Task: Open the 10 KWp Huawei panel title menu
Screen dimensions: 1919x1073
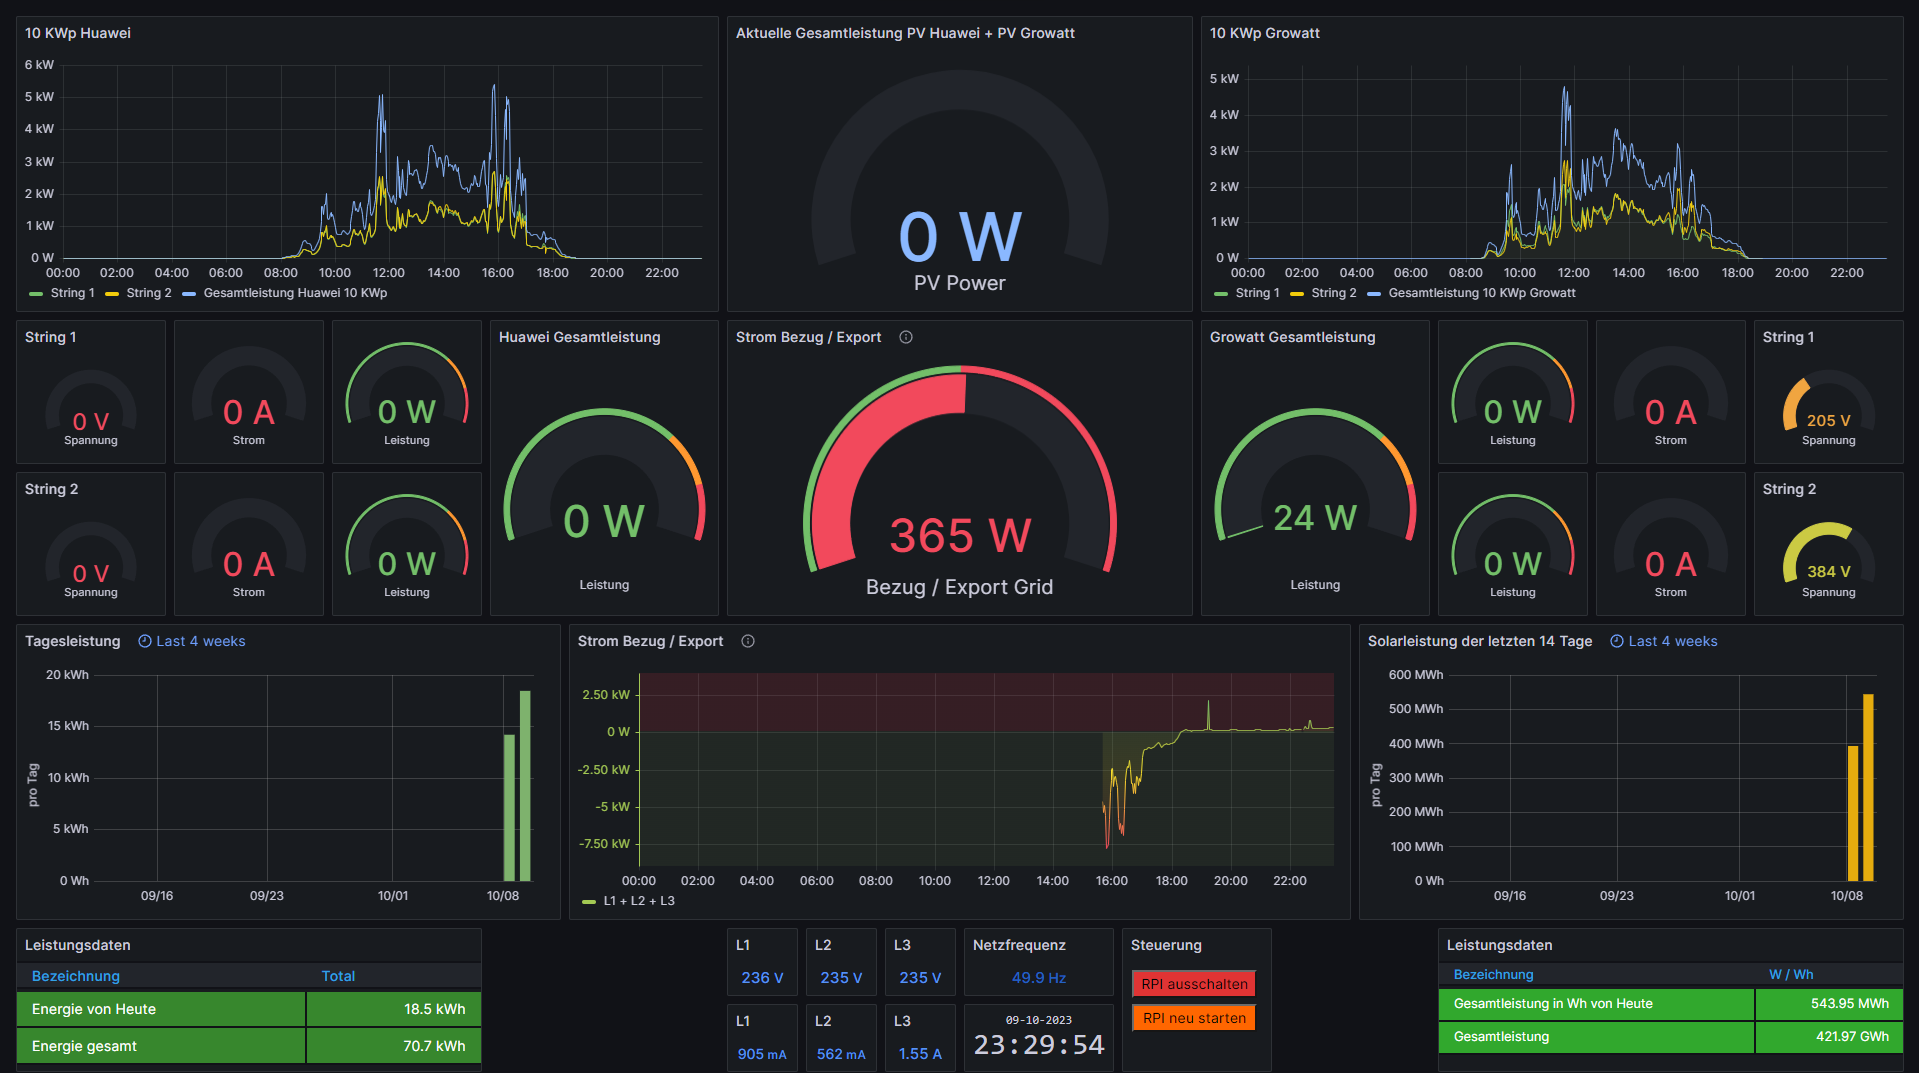Action: 78,33
